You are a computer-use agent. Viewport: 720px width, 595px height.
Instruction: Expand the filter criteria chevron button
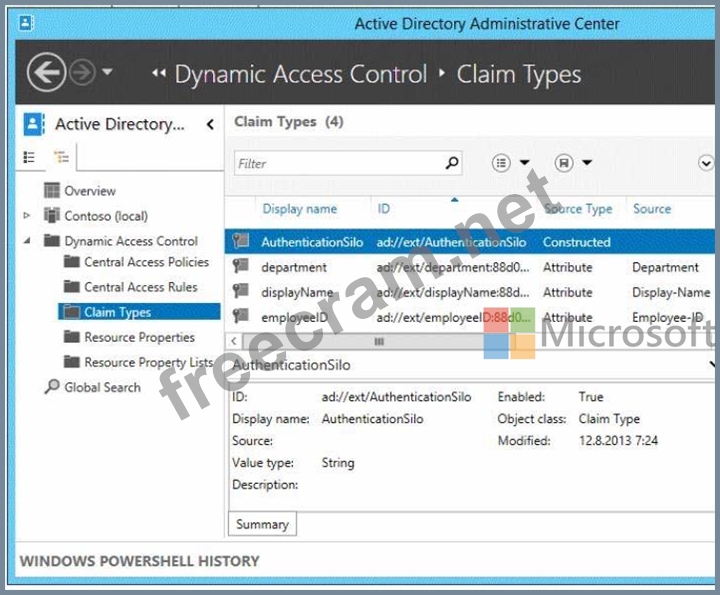point(706,163)
